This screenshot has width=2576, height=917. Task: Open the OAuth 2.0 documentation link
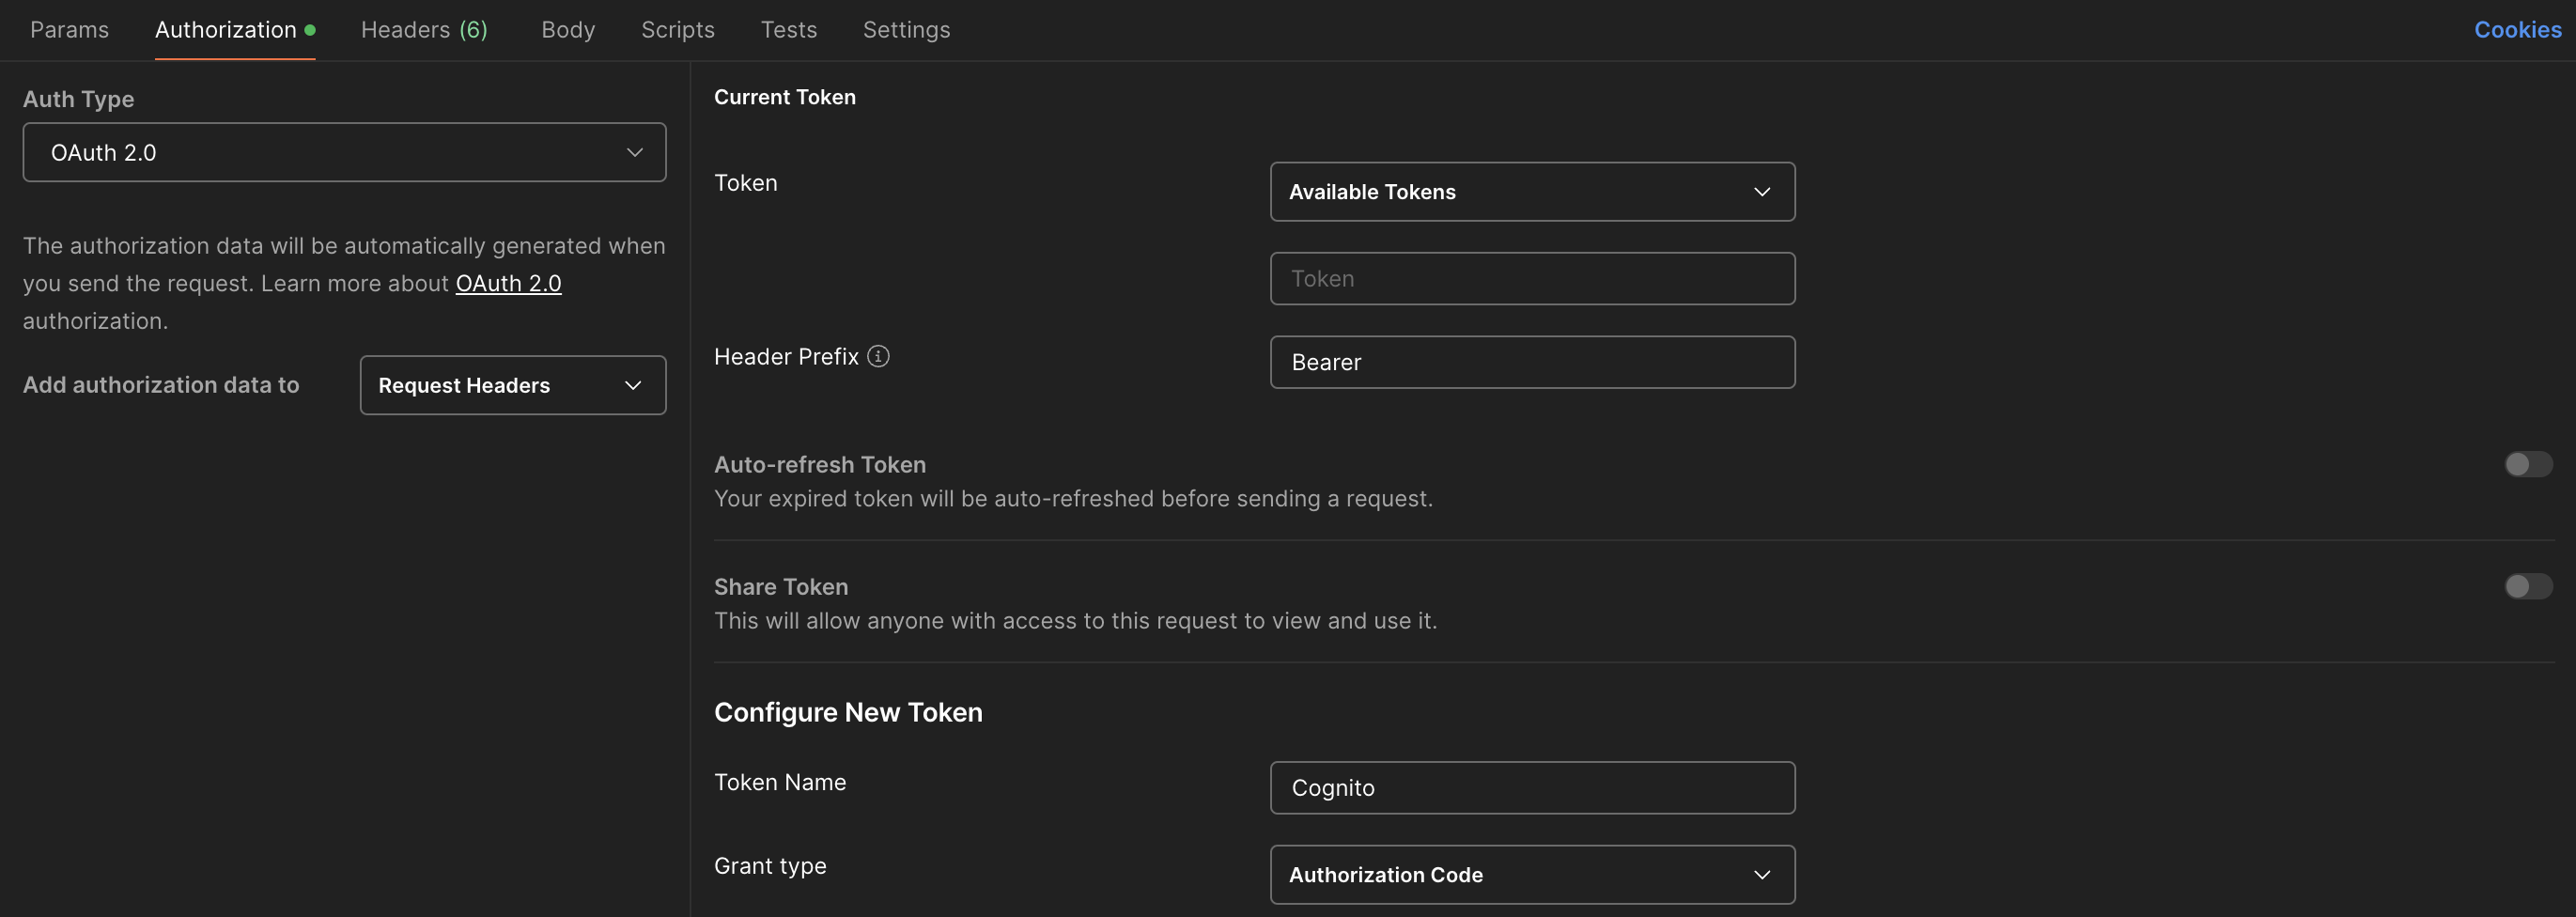[x=508, y=283]
